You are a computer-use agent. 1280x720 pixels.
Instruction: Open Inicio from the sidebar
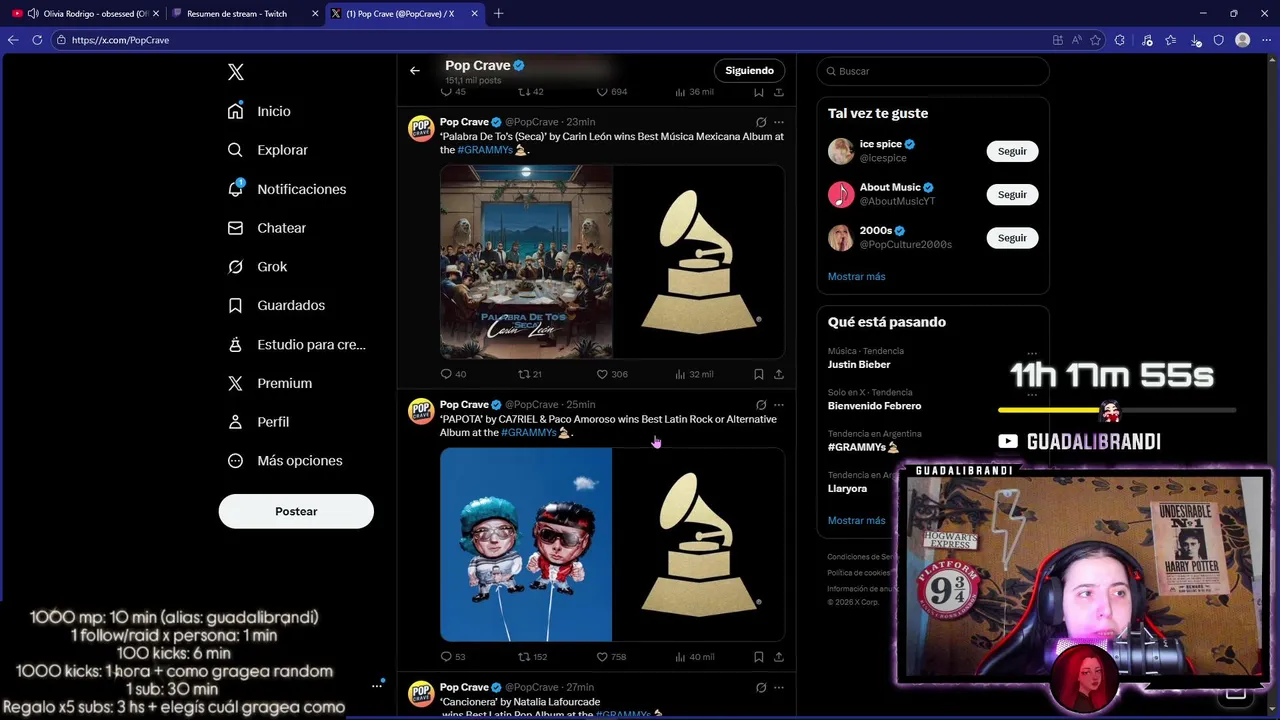pos(259,111)
